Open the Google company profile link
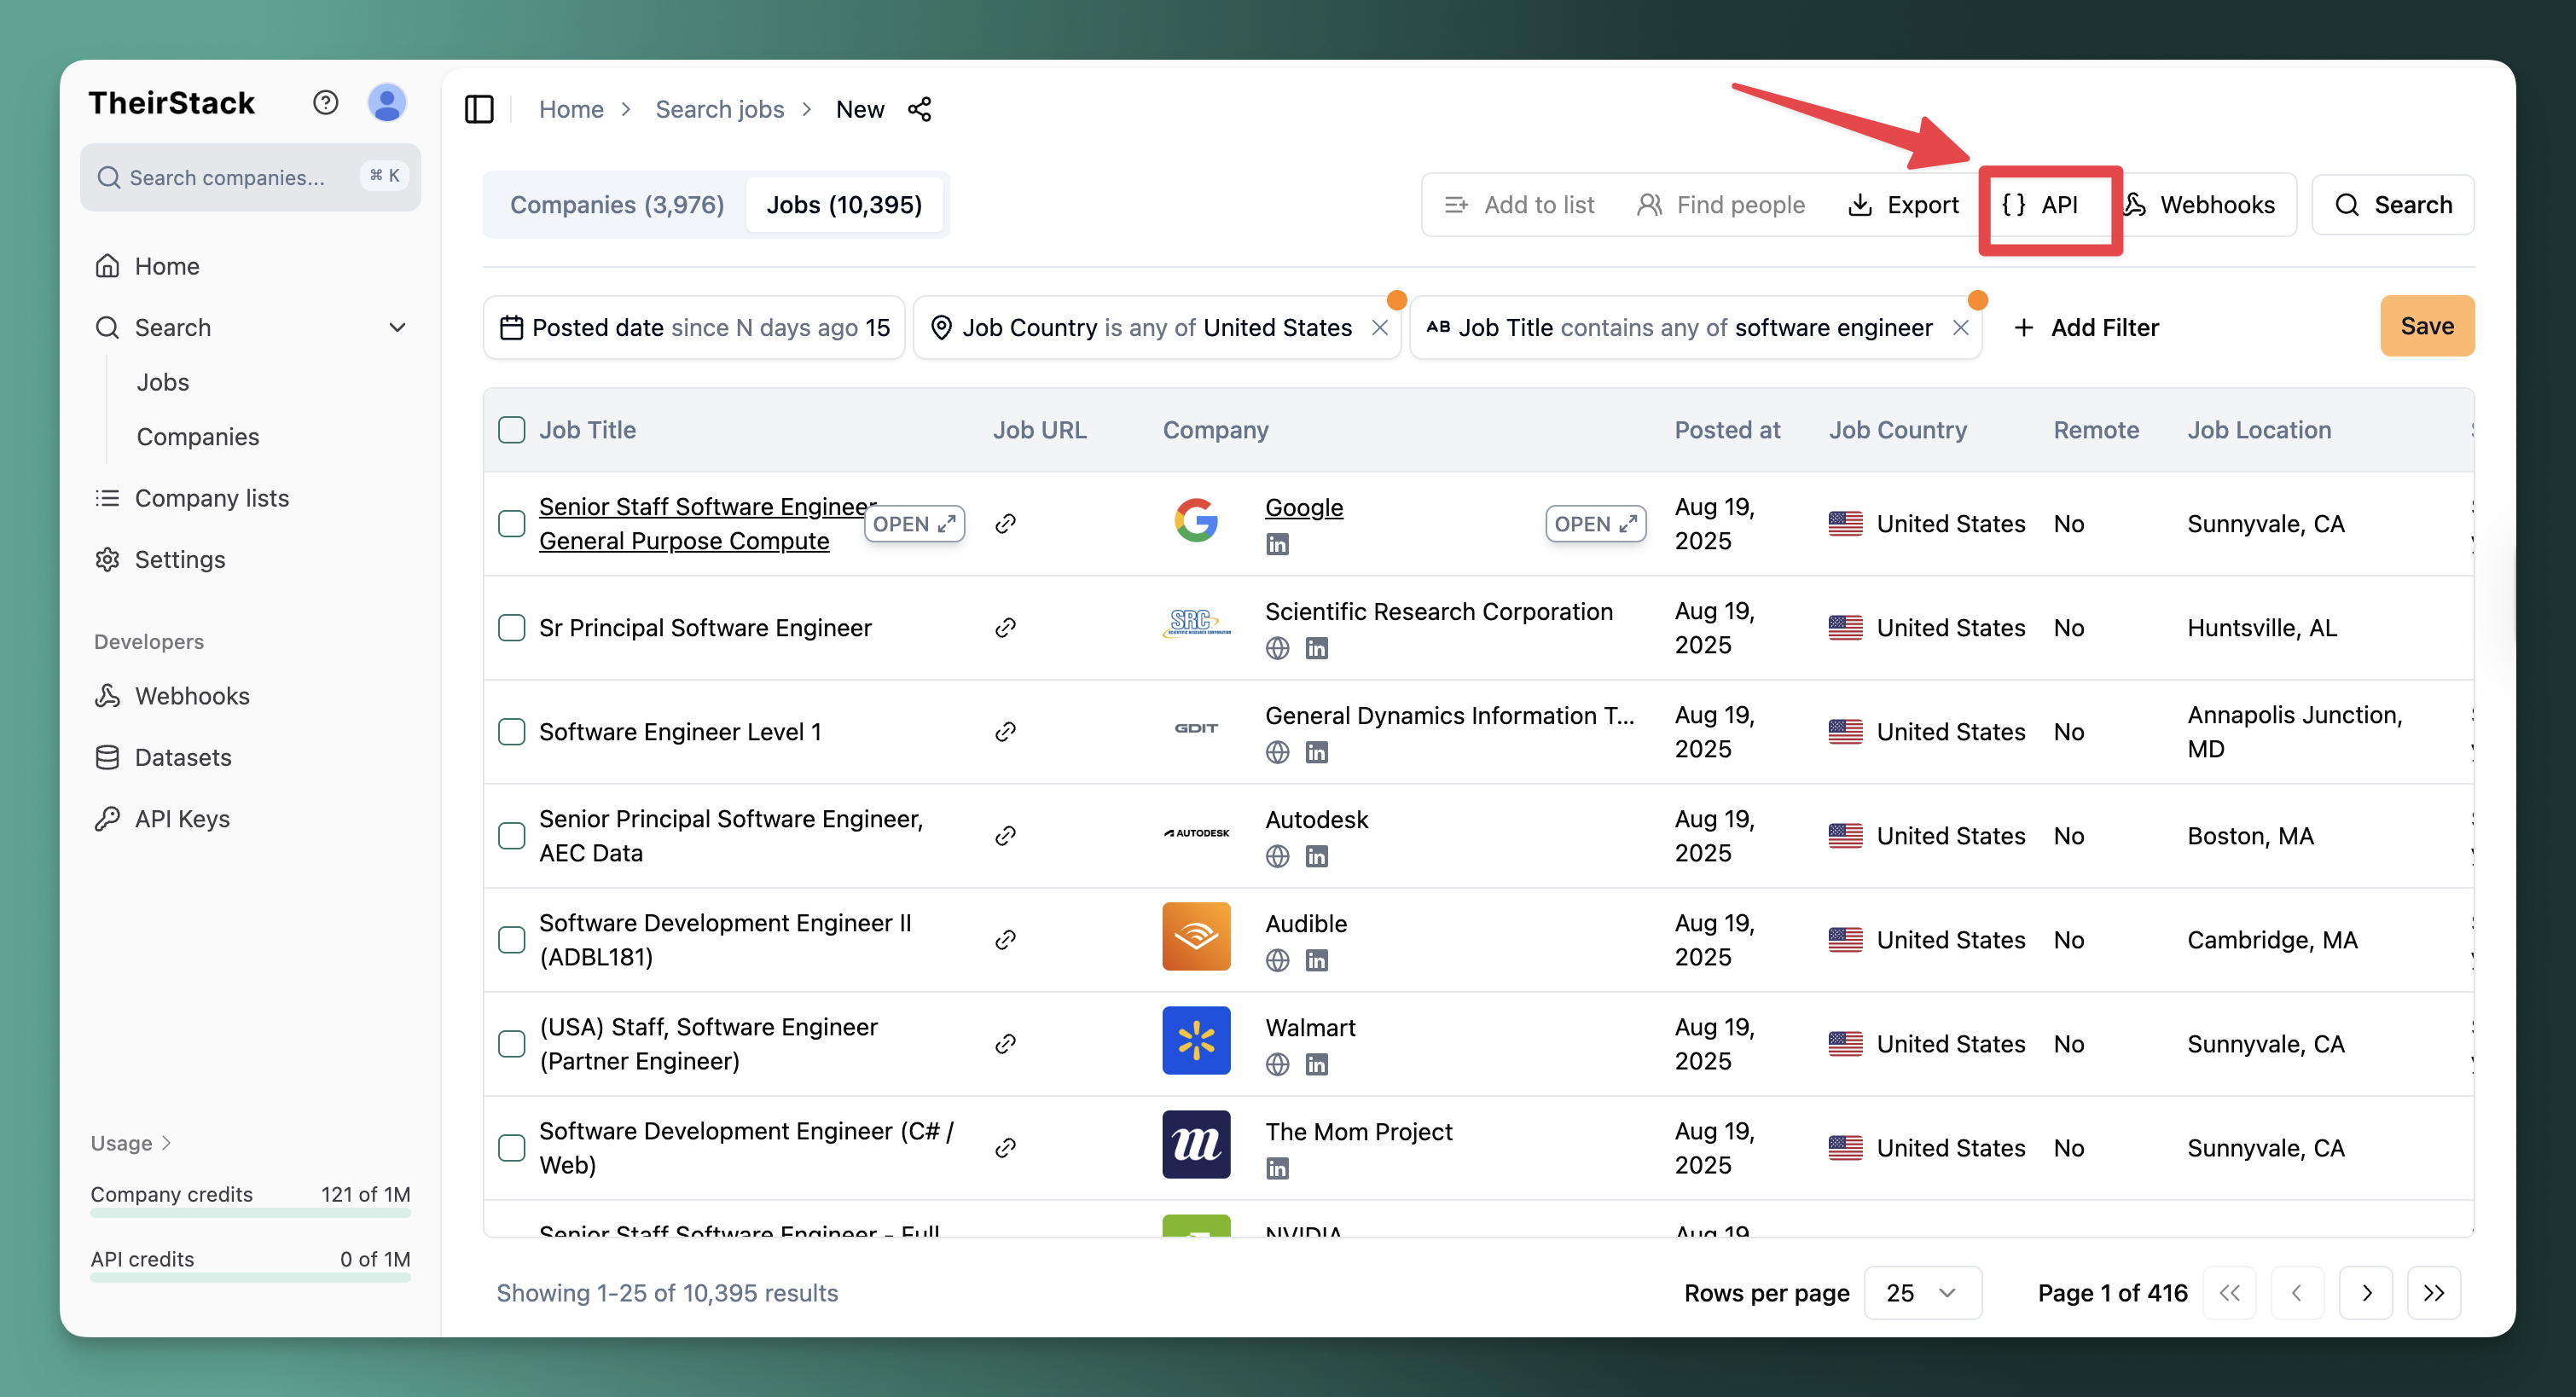The width and height of the screenshot is (2576, 1397). pos(1303,507)
